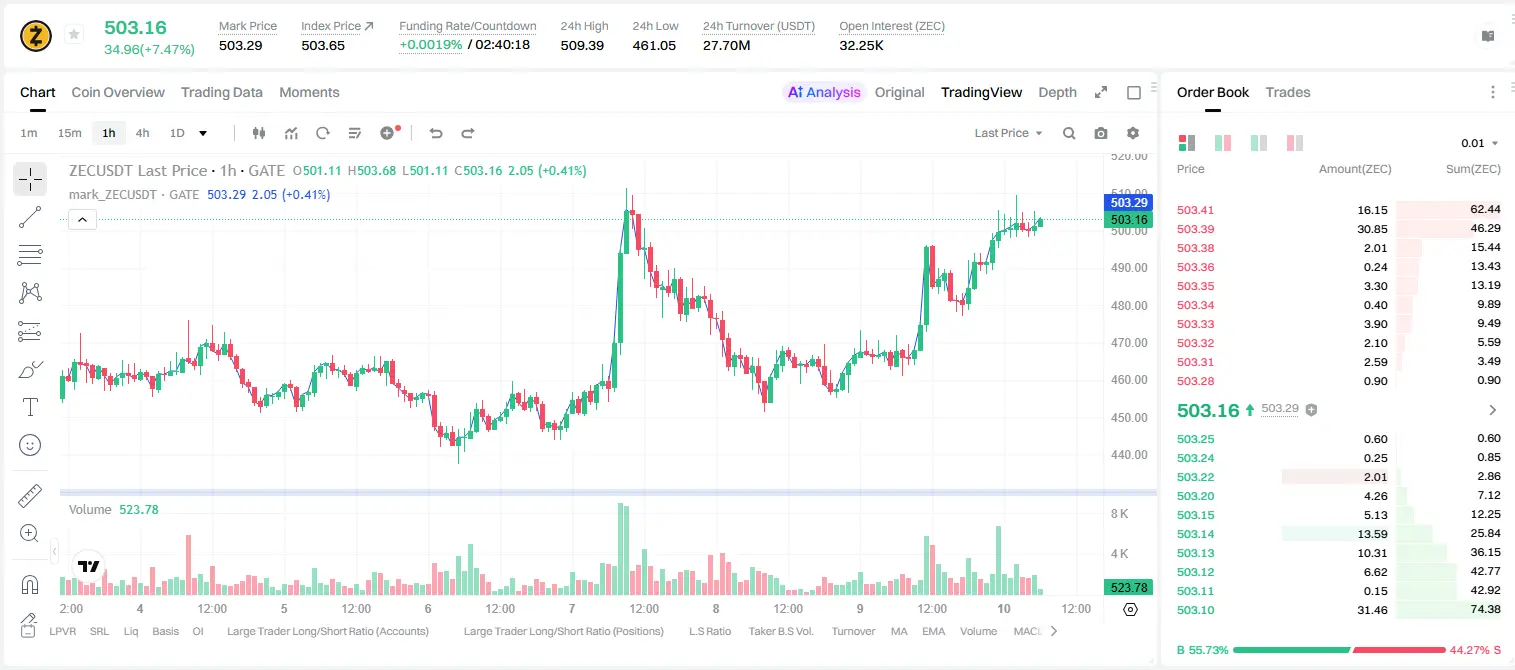Image resolution: width=1515 pixels, height=670 pixels.
Task: Expand the order book 0.01 precision dropdown
Action: 1480,143
